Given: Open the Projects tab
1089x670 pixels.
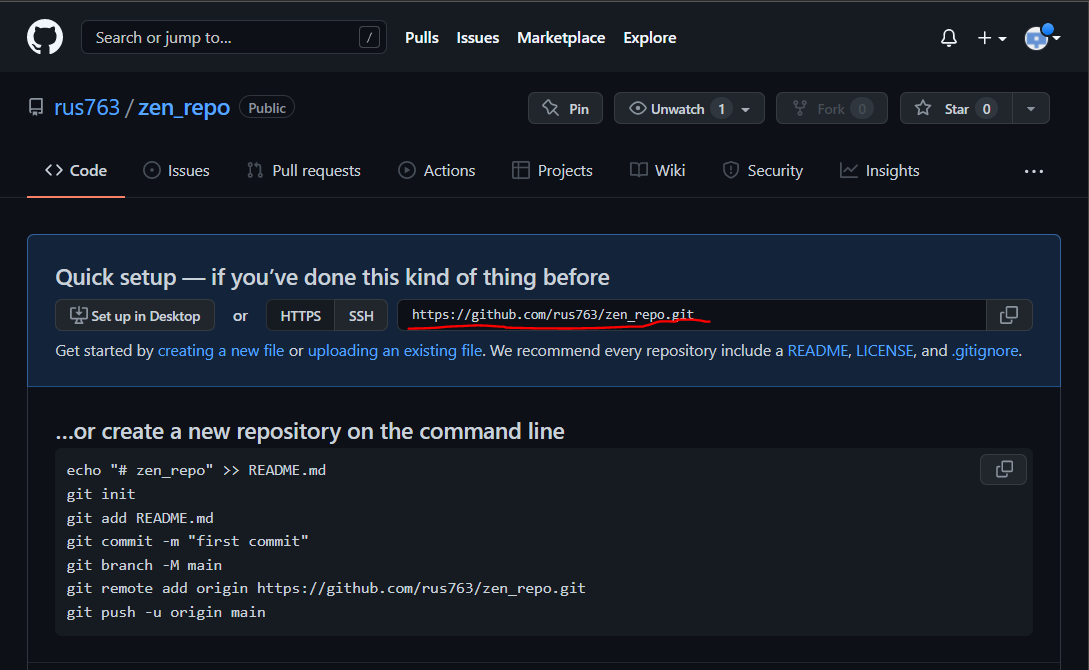Looking at the screenshot, I should tap(552, 171).
